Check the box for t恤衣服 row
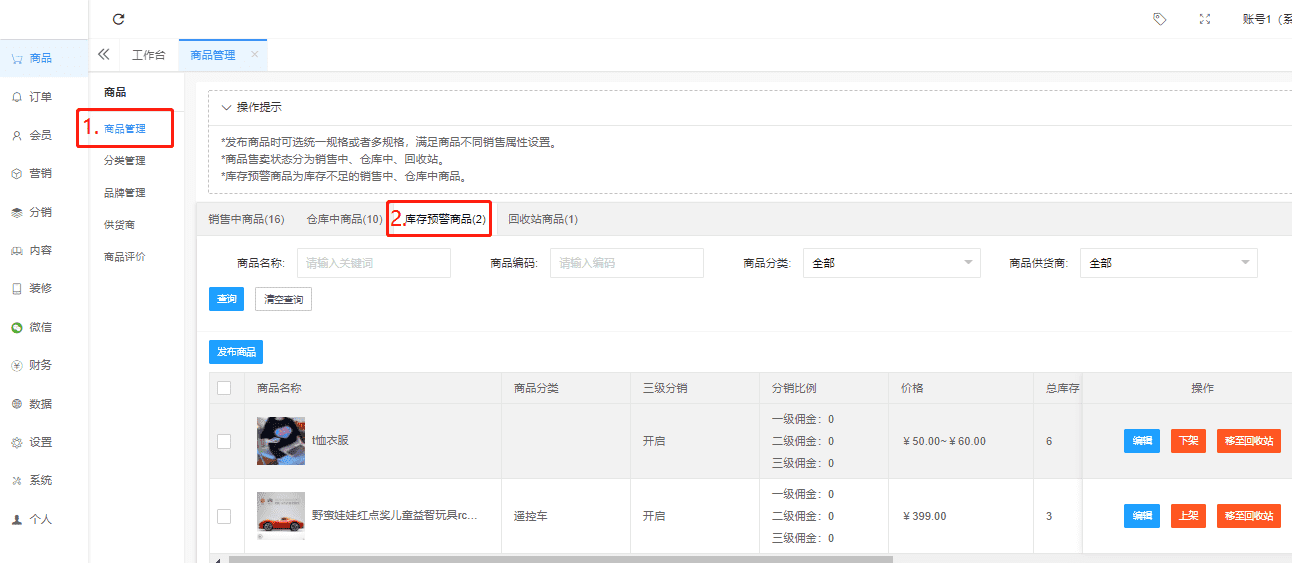The height and width of the screenshot is (563, 1292). click(x=224, y=441)
